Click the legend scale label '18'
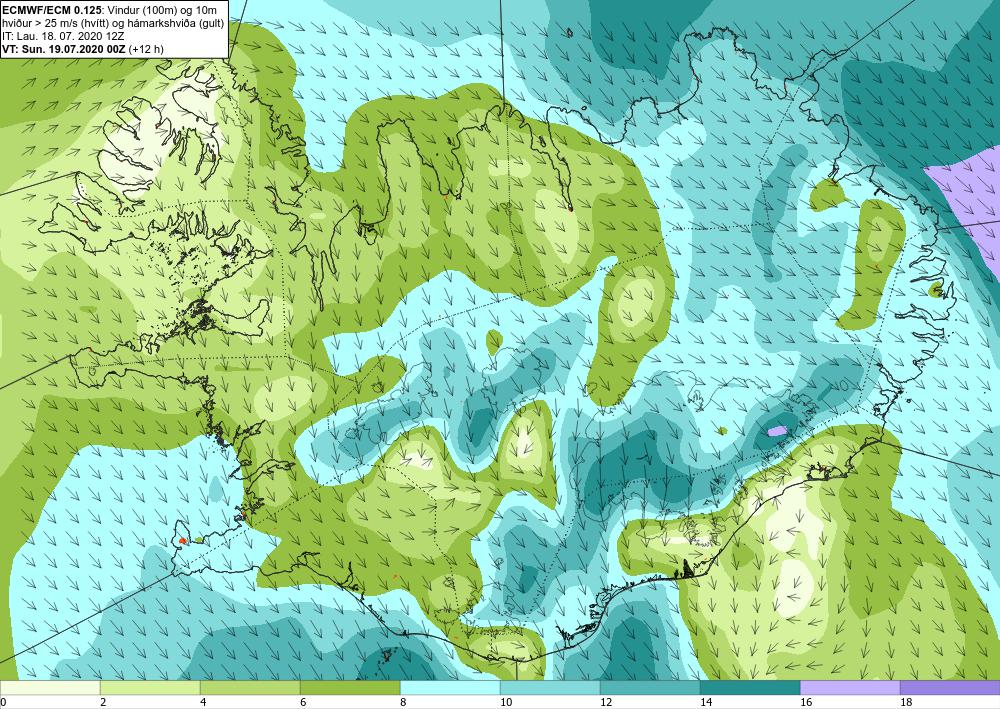Viewport: 1000px width, 709px height. [x=906, y=702]
